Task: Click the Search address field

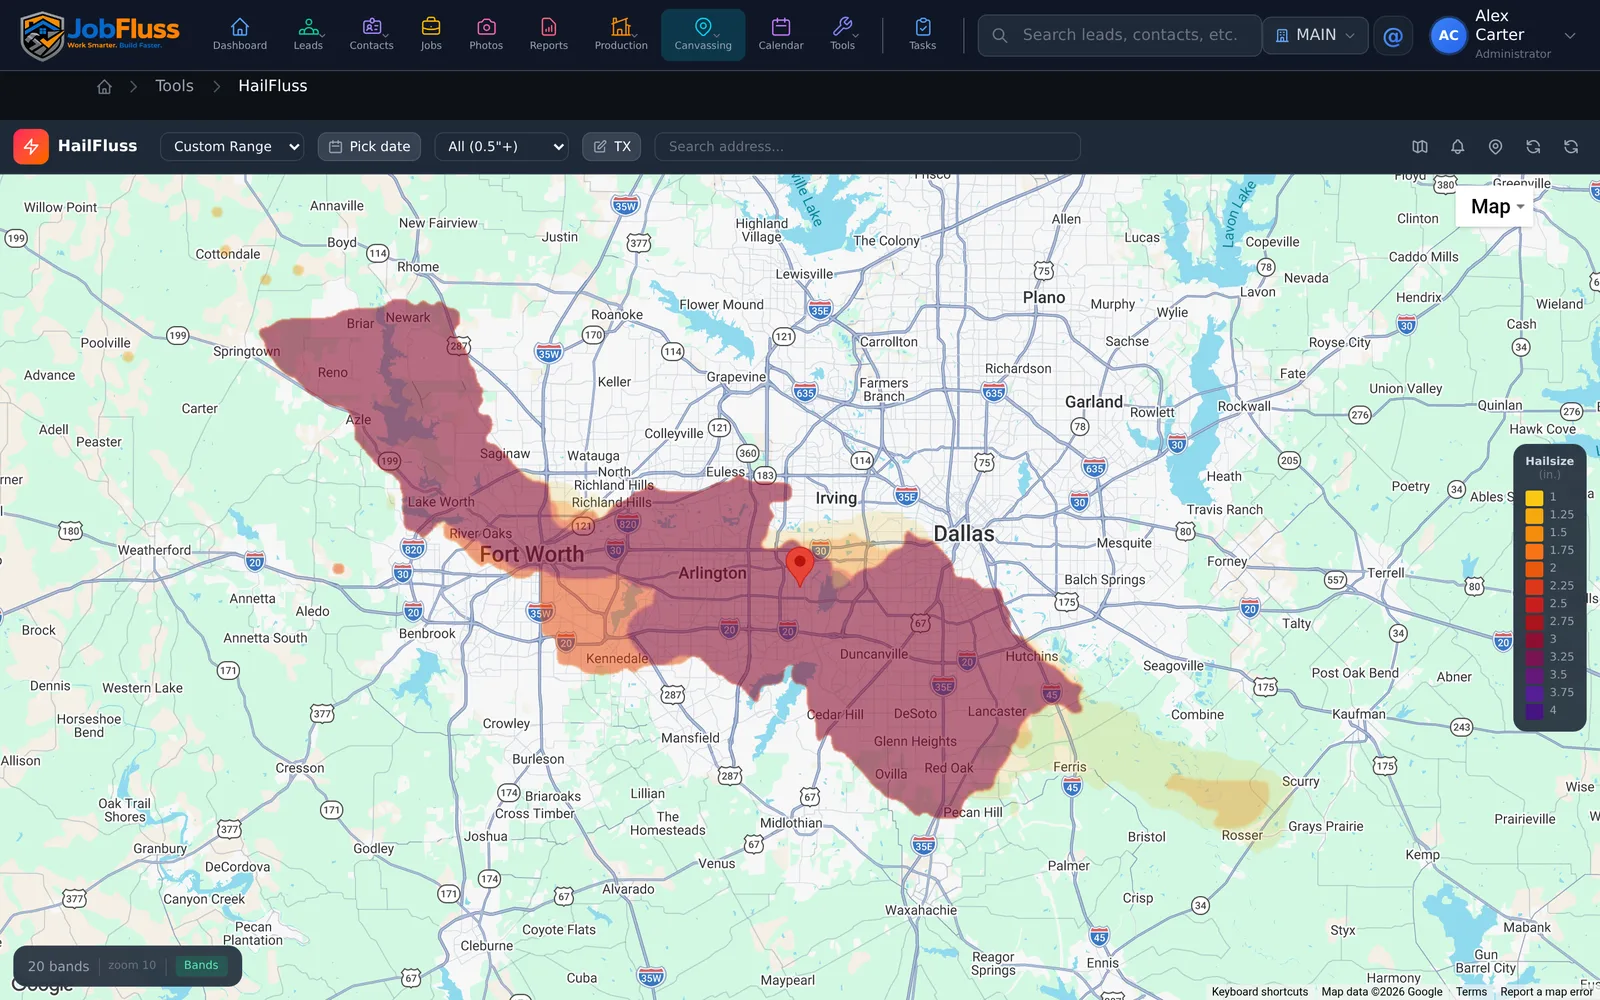Action: point(867,146)
